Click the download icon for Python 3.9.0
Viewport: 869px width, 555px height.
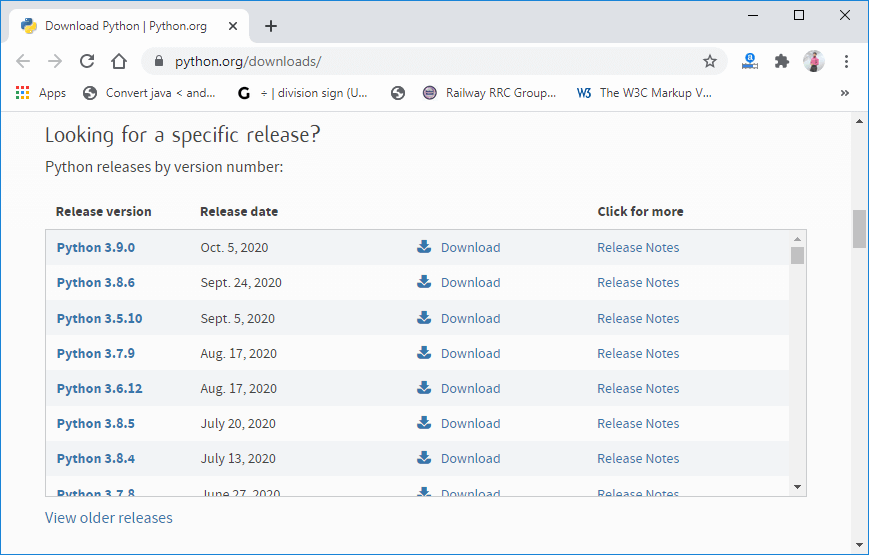click(x=424, y=247)
